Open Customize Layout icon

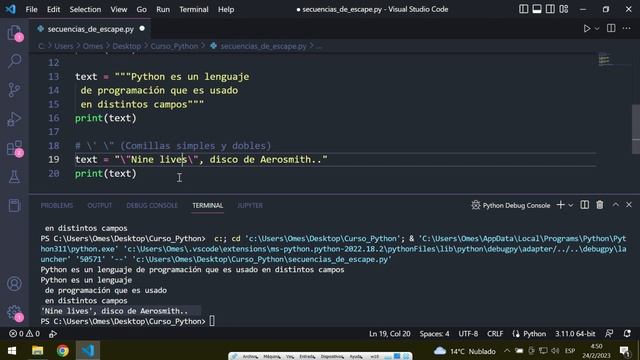564,9
